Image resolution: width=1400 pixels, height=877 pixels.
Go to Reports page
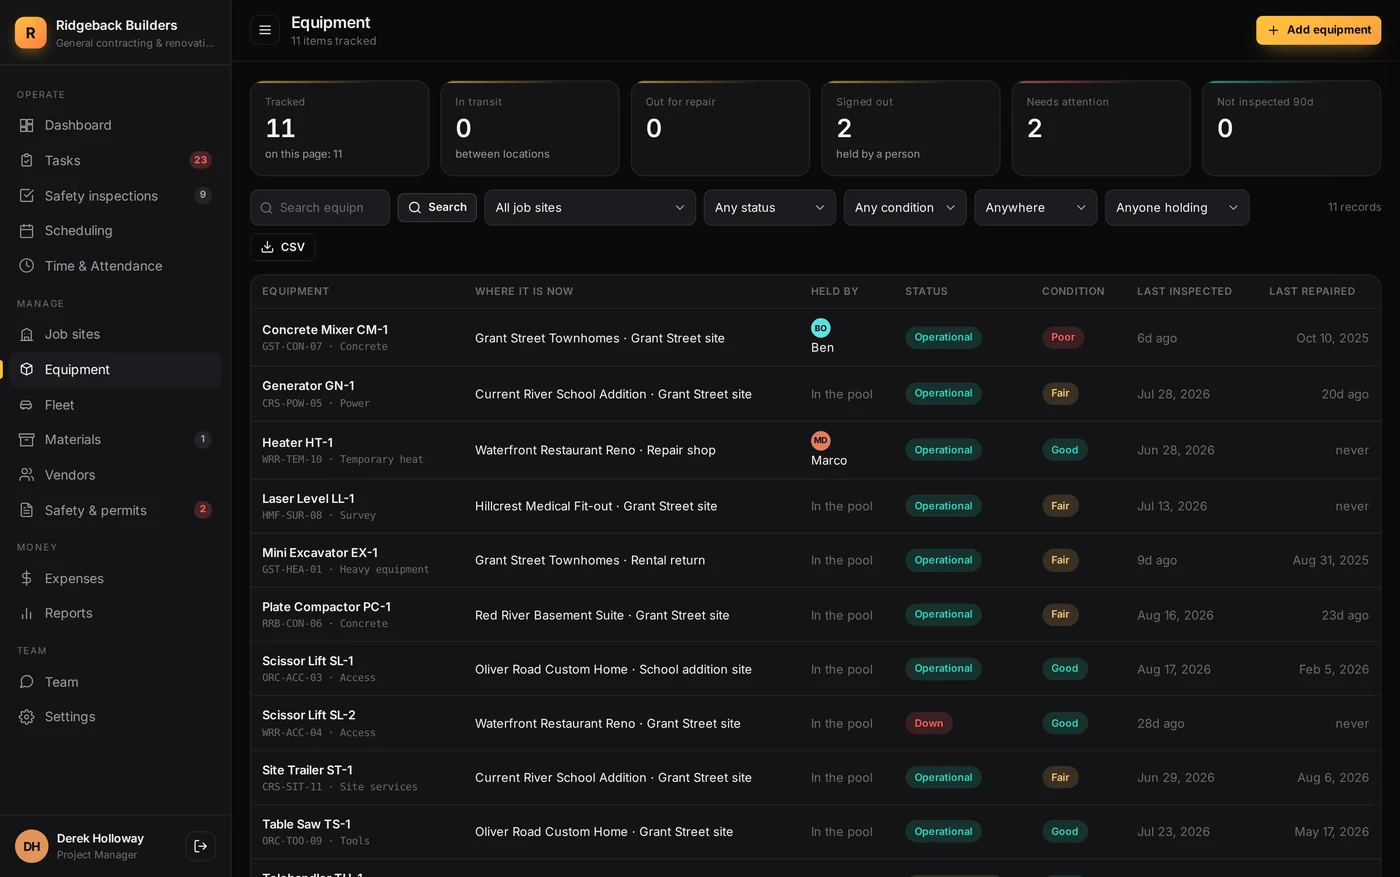click(x=115, y=613)
